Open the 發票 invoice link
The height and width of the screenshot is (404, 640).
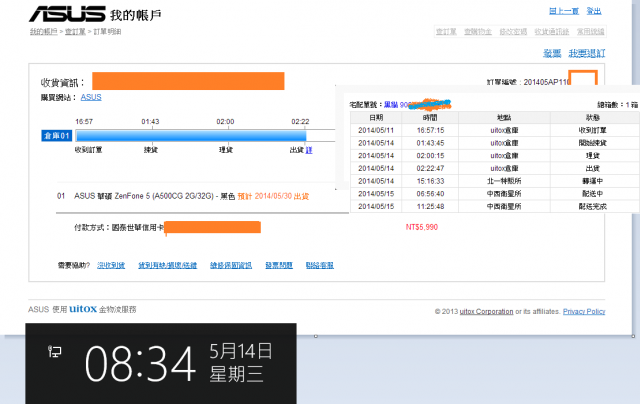(552, 53)
